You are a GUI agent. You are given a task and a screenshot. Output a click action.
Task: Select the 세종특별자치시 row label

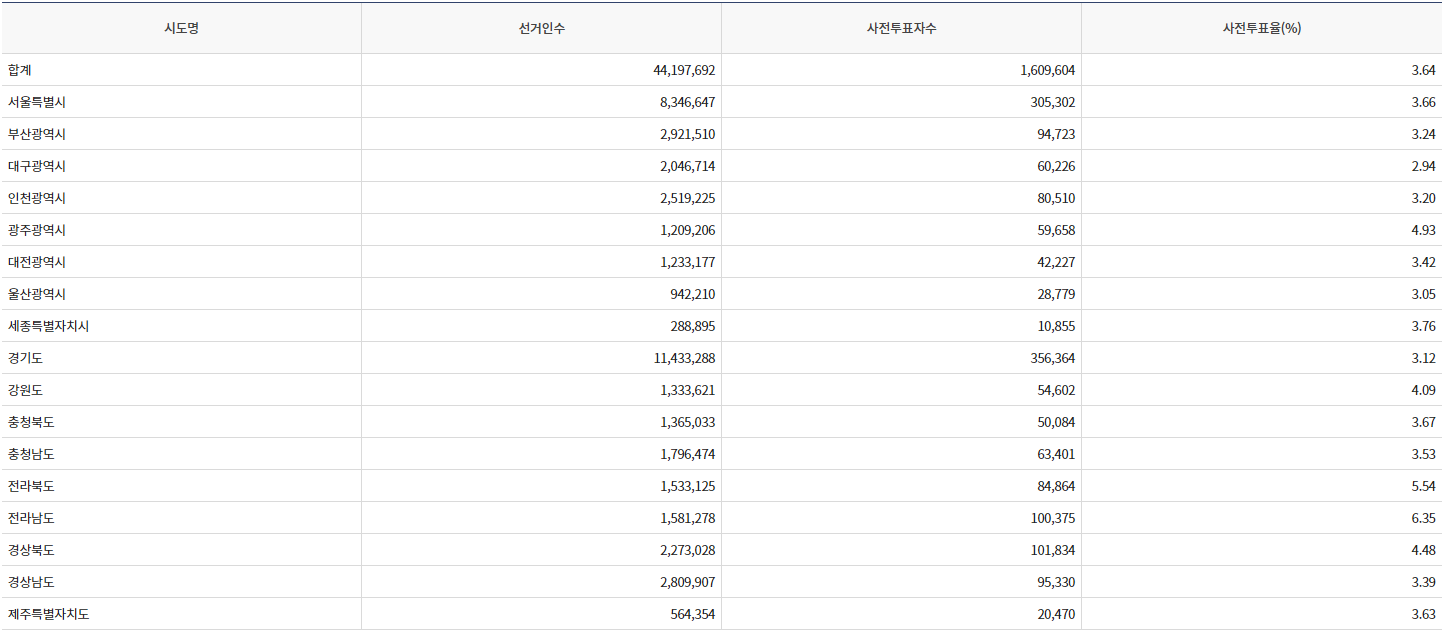[x=48, y=326]
